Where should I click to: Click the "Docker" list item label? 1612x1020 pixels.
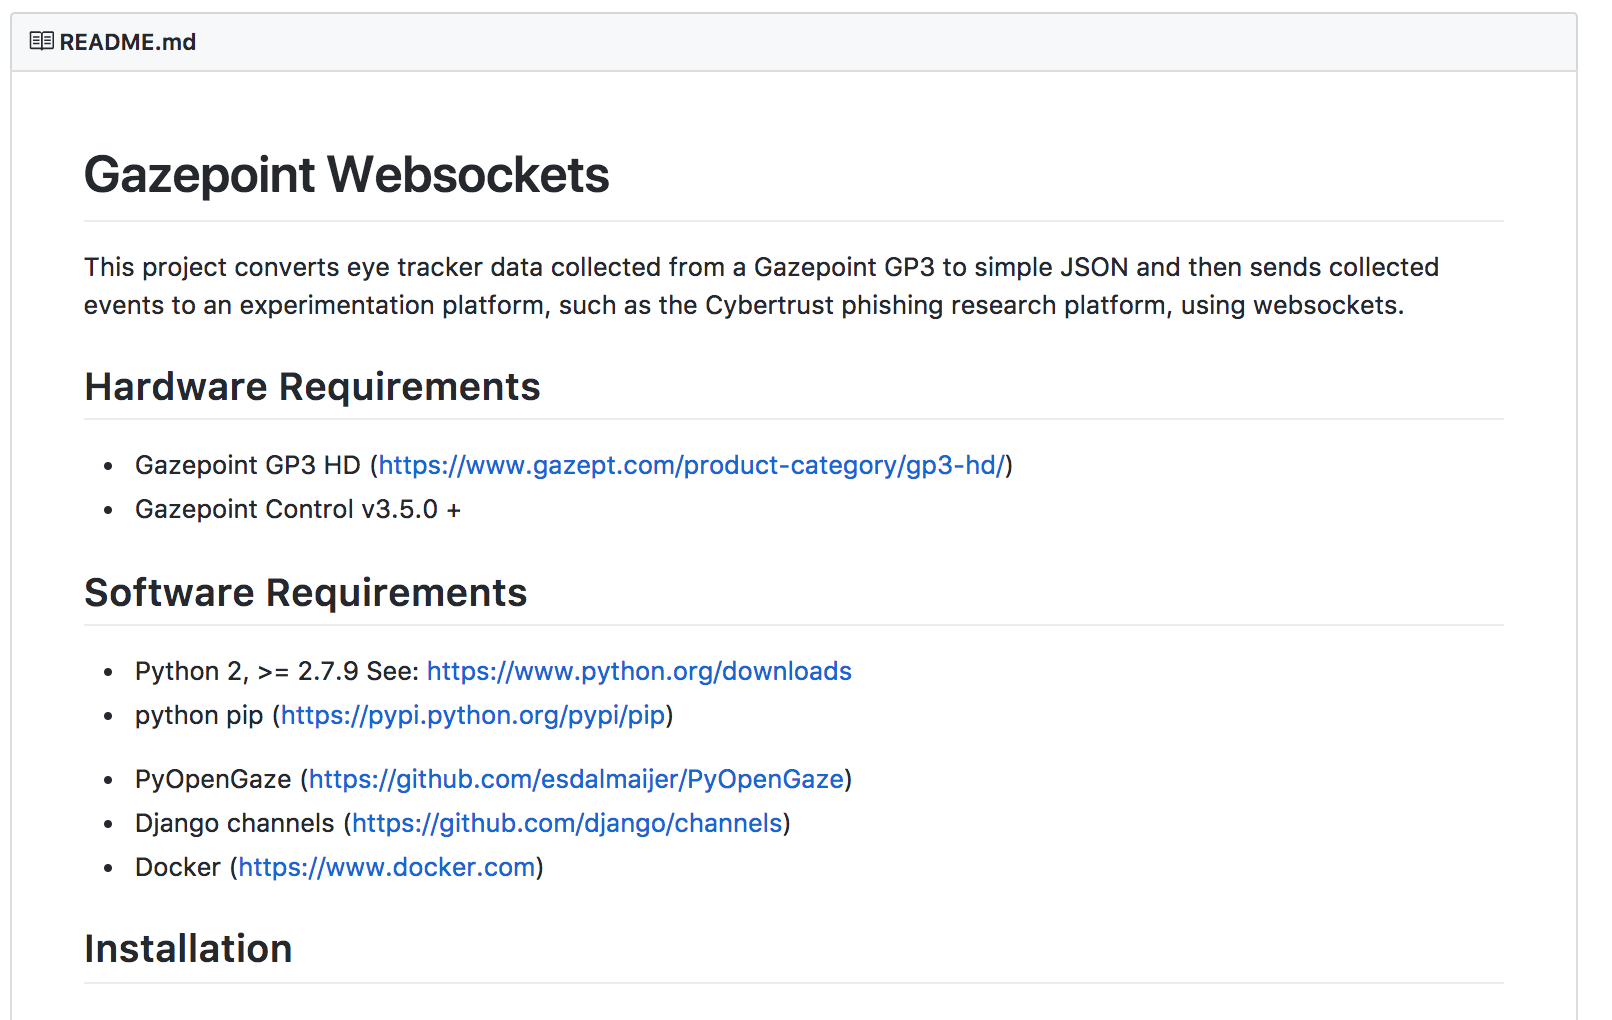coord(177,867)
